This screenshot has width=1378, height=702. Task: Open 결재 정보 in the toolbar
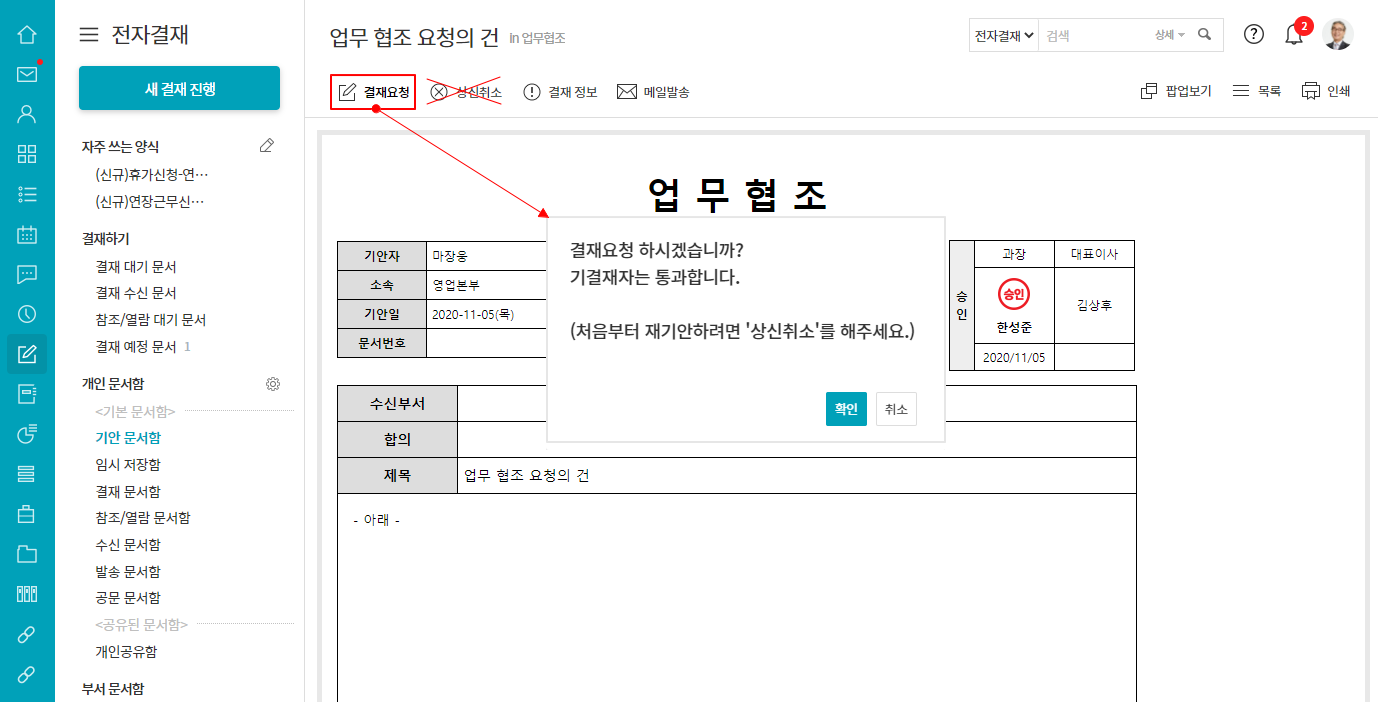coord(560,92)
